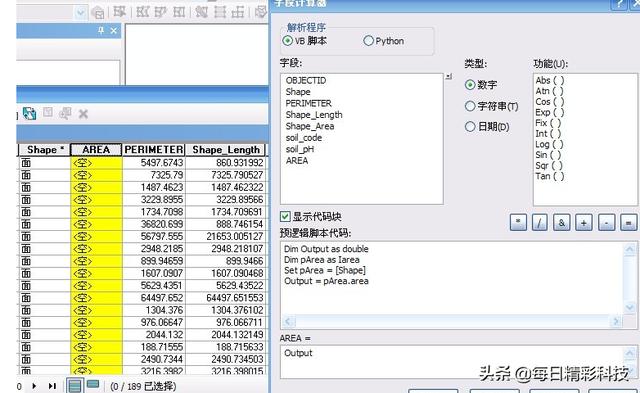Click the Shape * column header
This screenshot has width=640, height=393.
[45, 150]
